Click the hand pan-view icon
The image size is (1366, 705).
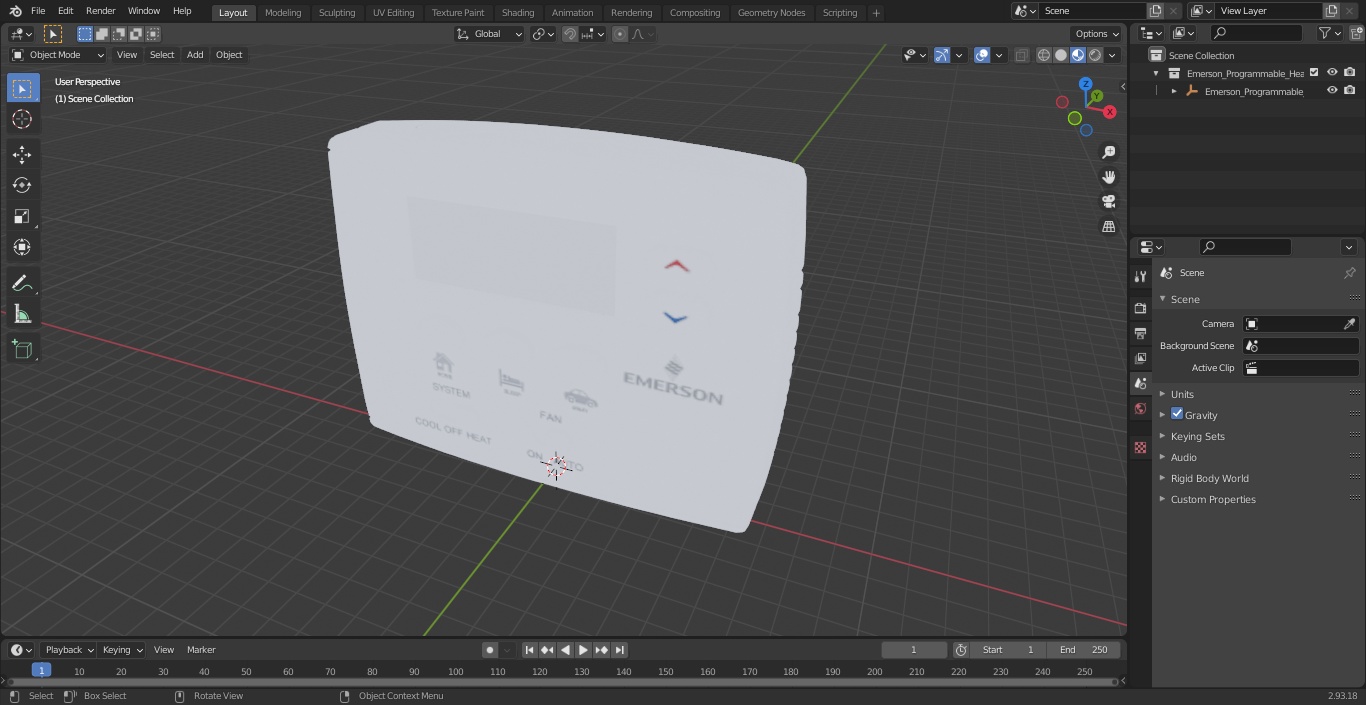point(1108,177)
